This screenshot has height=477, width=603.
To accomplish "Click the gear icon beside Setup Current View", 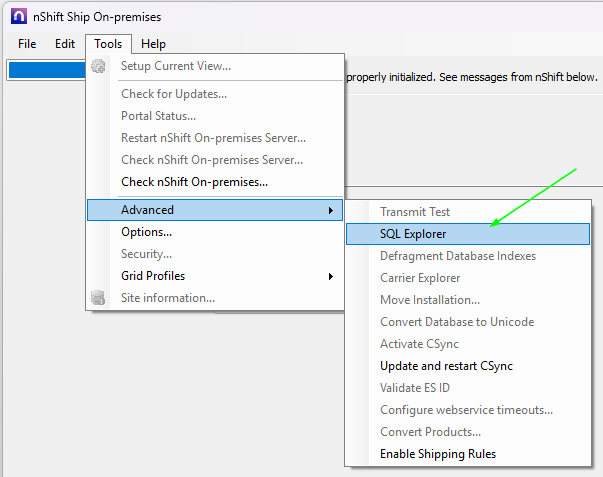I will pos(98,66).
